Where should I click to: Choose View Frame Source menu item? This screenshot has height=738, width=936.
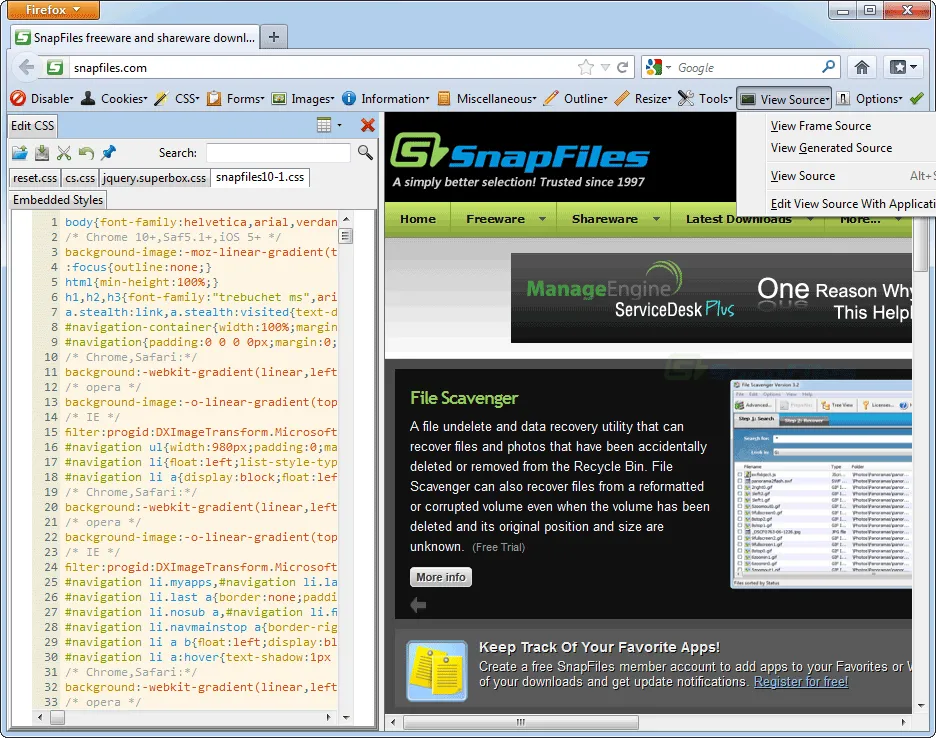(820, 126)
